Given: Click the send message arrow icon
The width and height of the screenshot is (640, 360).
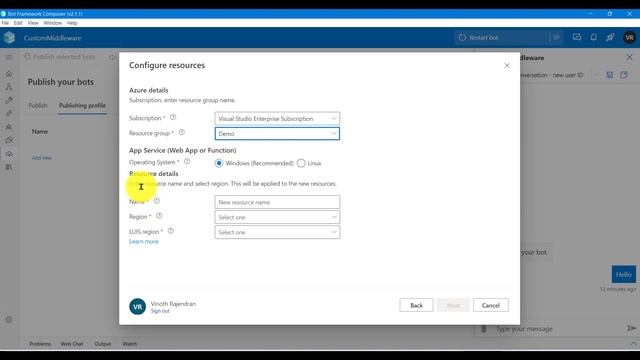Looking at the screenshot, I should coord(631,328).
